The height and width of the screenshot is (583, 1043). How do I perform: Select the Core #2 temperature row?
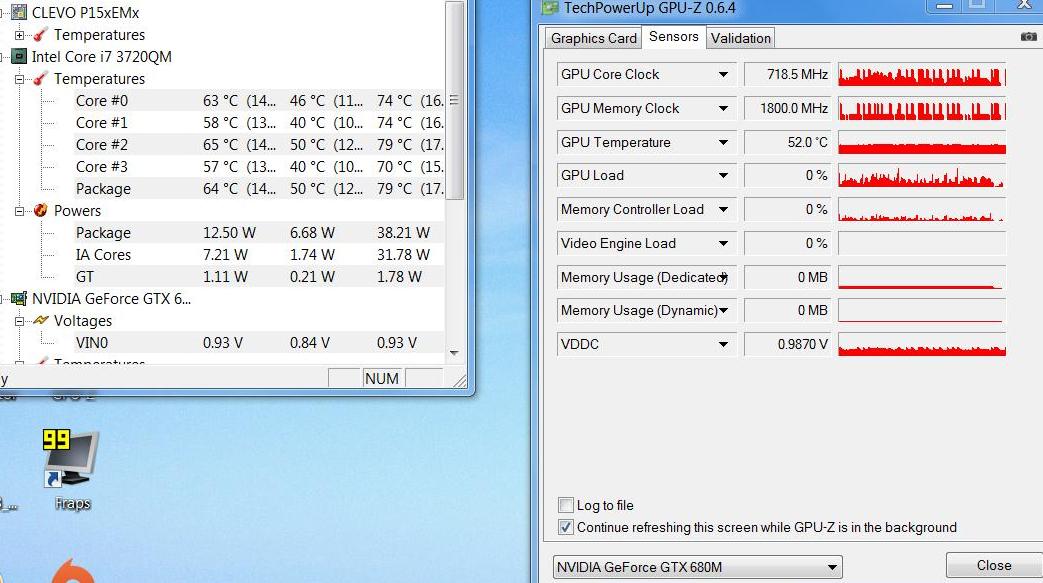[258, 144]
